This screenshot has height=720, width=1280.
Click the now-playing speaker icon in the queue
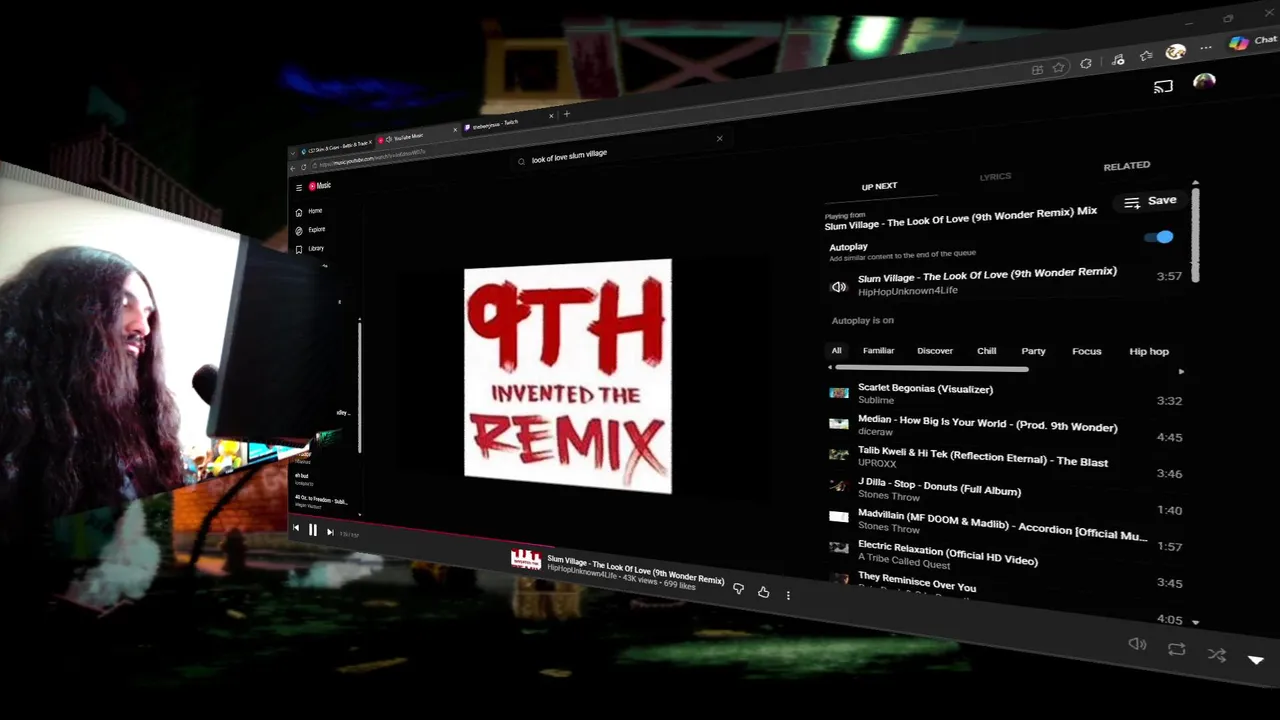[x=839, y=287]
